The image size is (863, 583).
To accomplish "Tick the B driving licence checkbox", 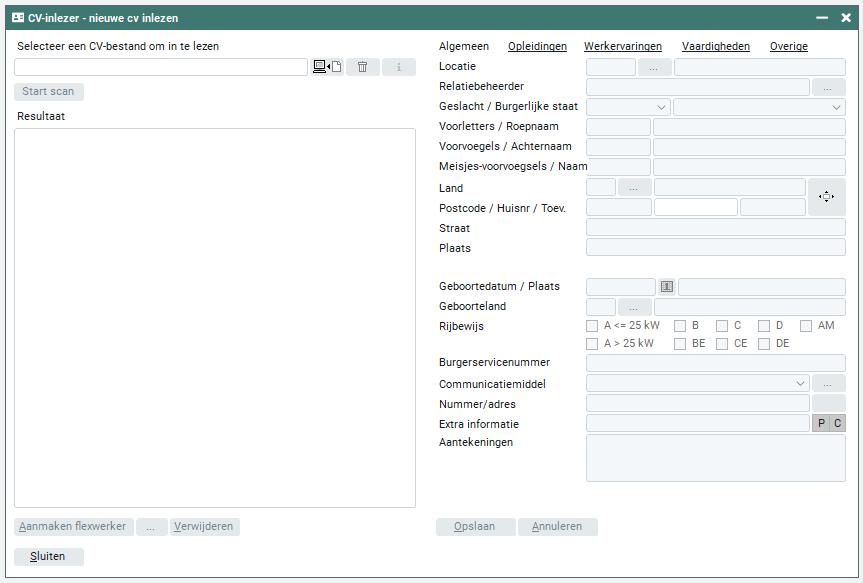I will 680,326.
